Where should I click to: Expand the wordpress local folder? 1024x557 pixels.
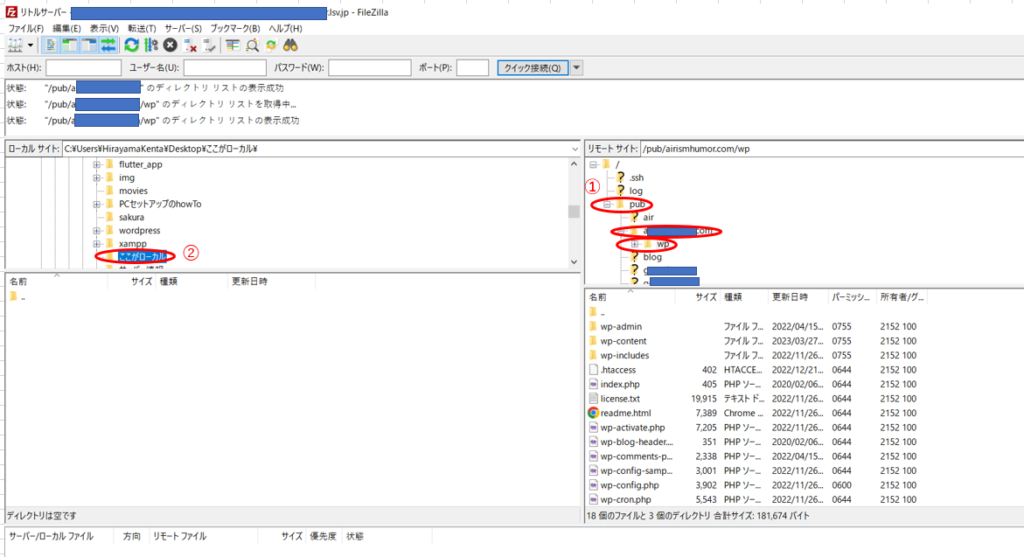coord(97,231)
